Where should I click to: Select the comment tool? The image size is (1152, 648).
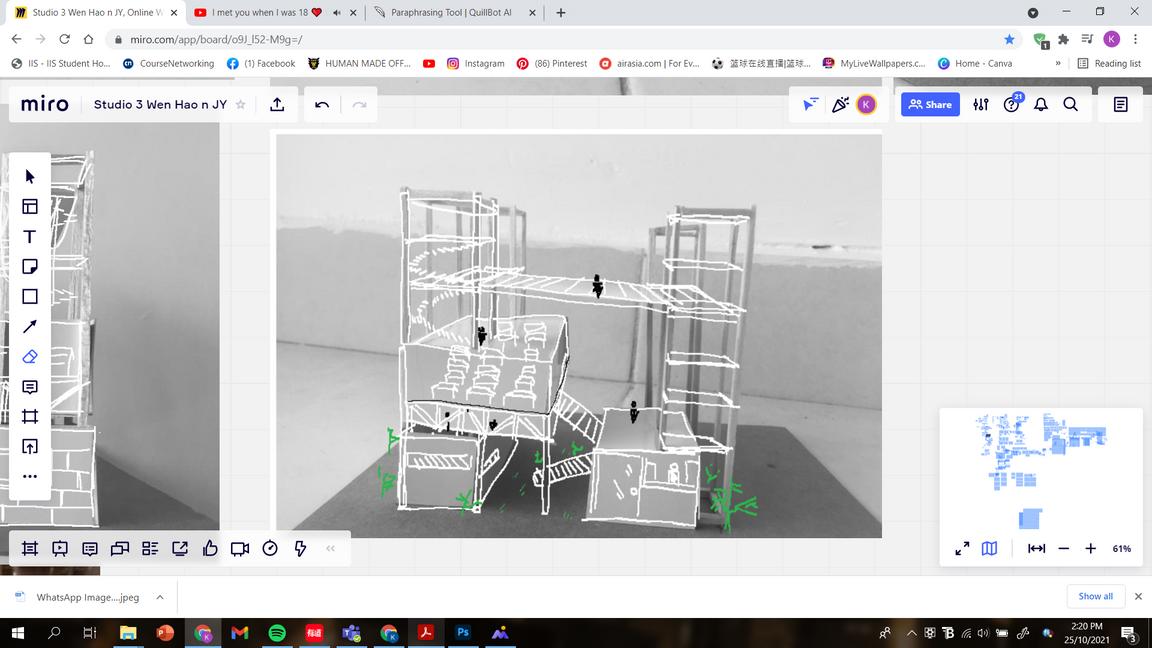[29, 387]
